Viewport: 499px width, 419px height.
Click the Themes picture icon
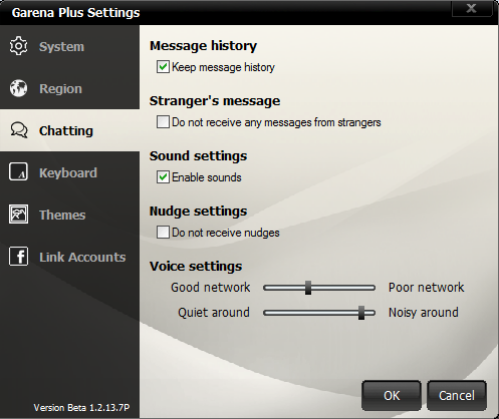click(18, 214)
